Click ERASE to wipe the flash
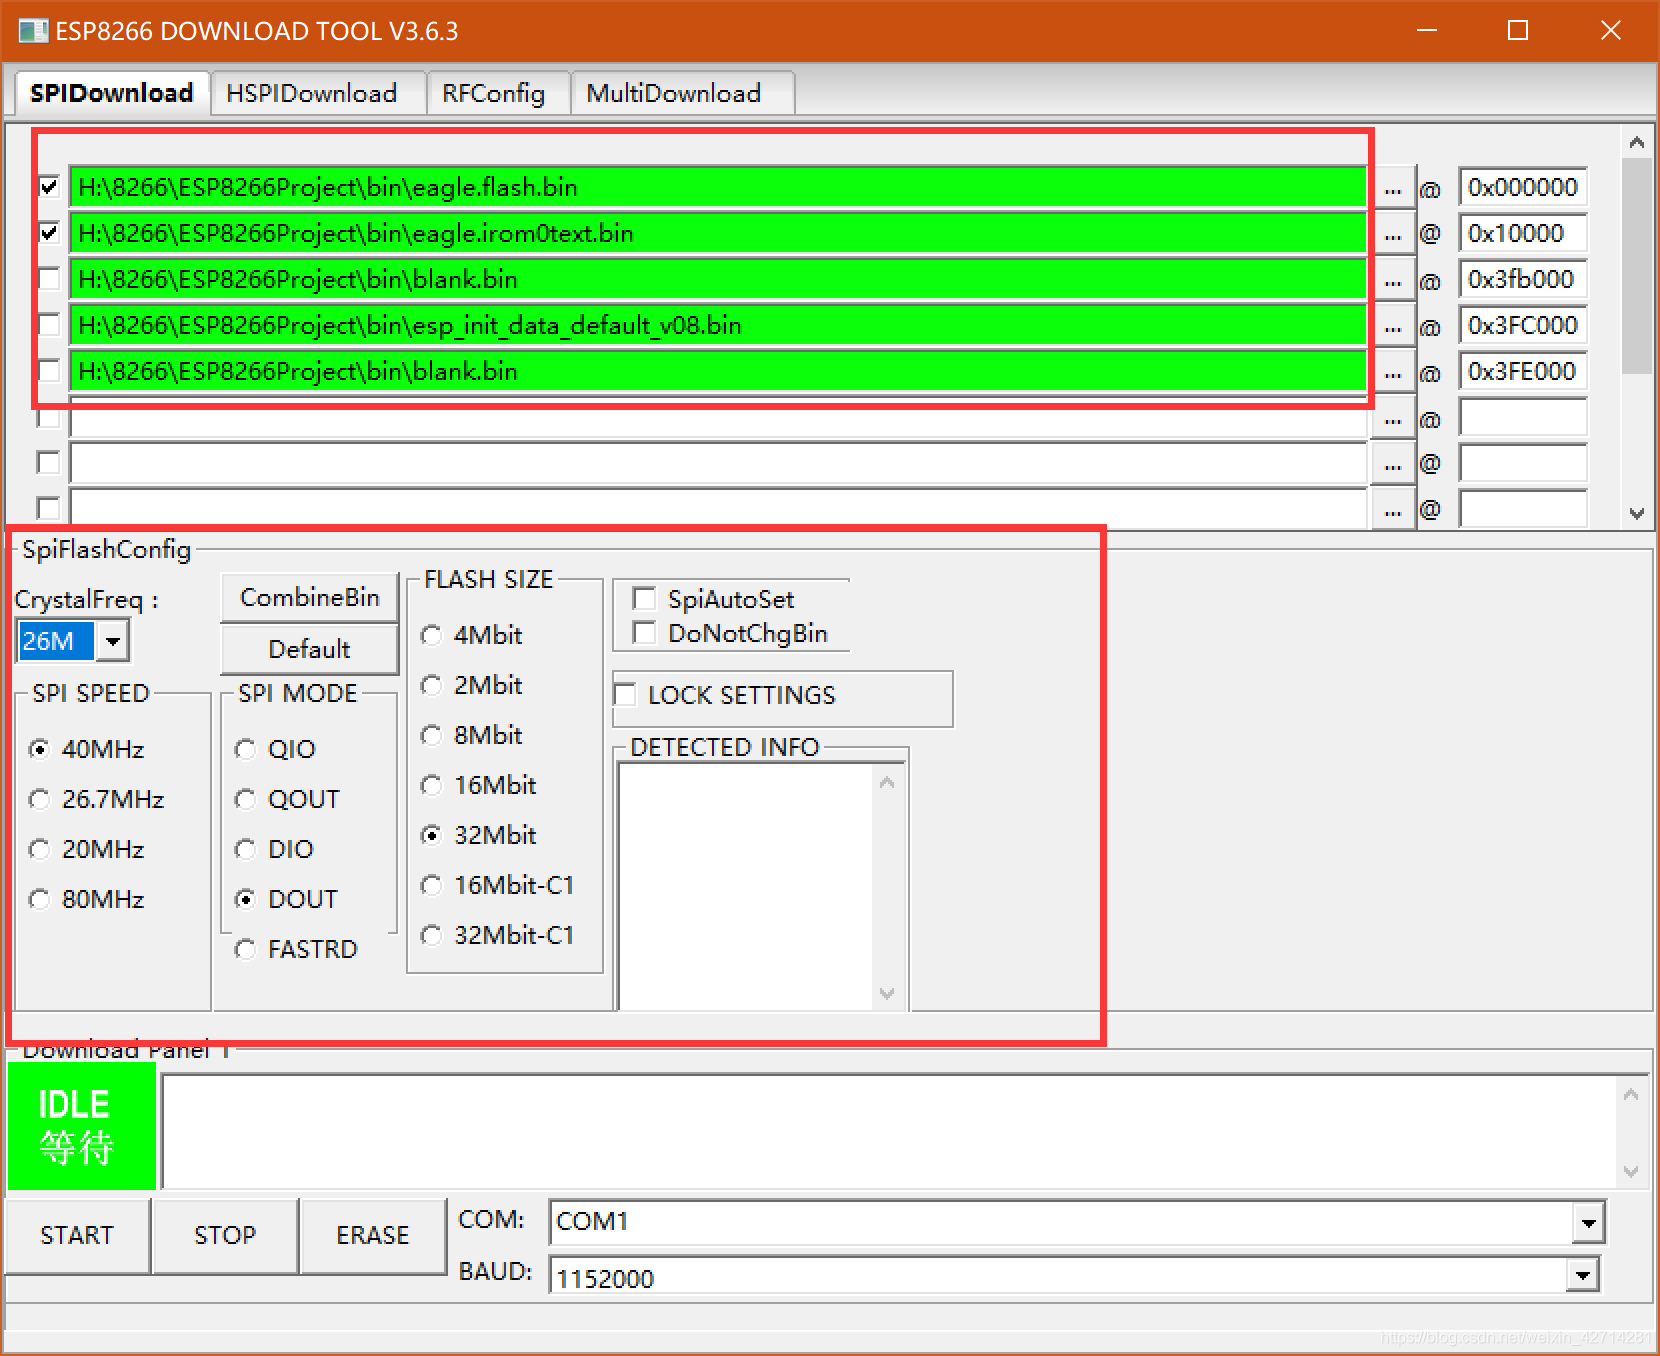Image resolution: width=1660 pixels, height=1356 pixels. (371, 1235)
